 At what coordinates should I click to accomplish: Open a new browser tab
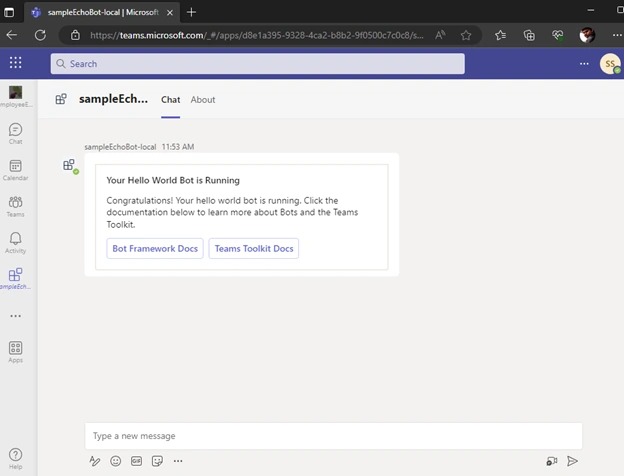(191, 12)
